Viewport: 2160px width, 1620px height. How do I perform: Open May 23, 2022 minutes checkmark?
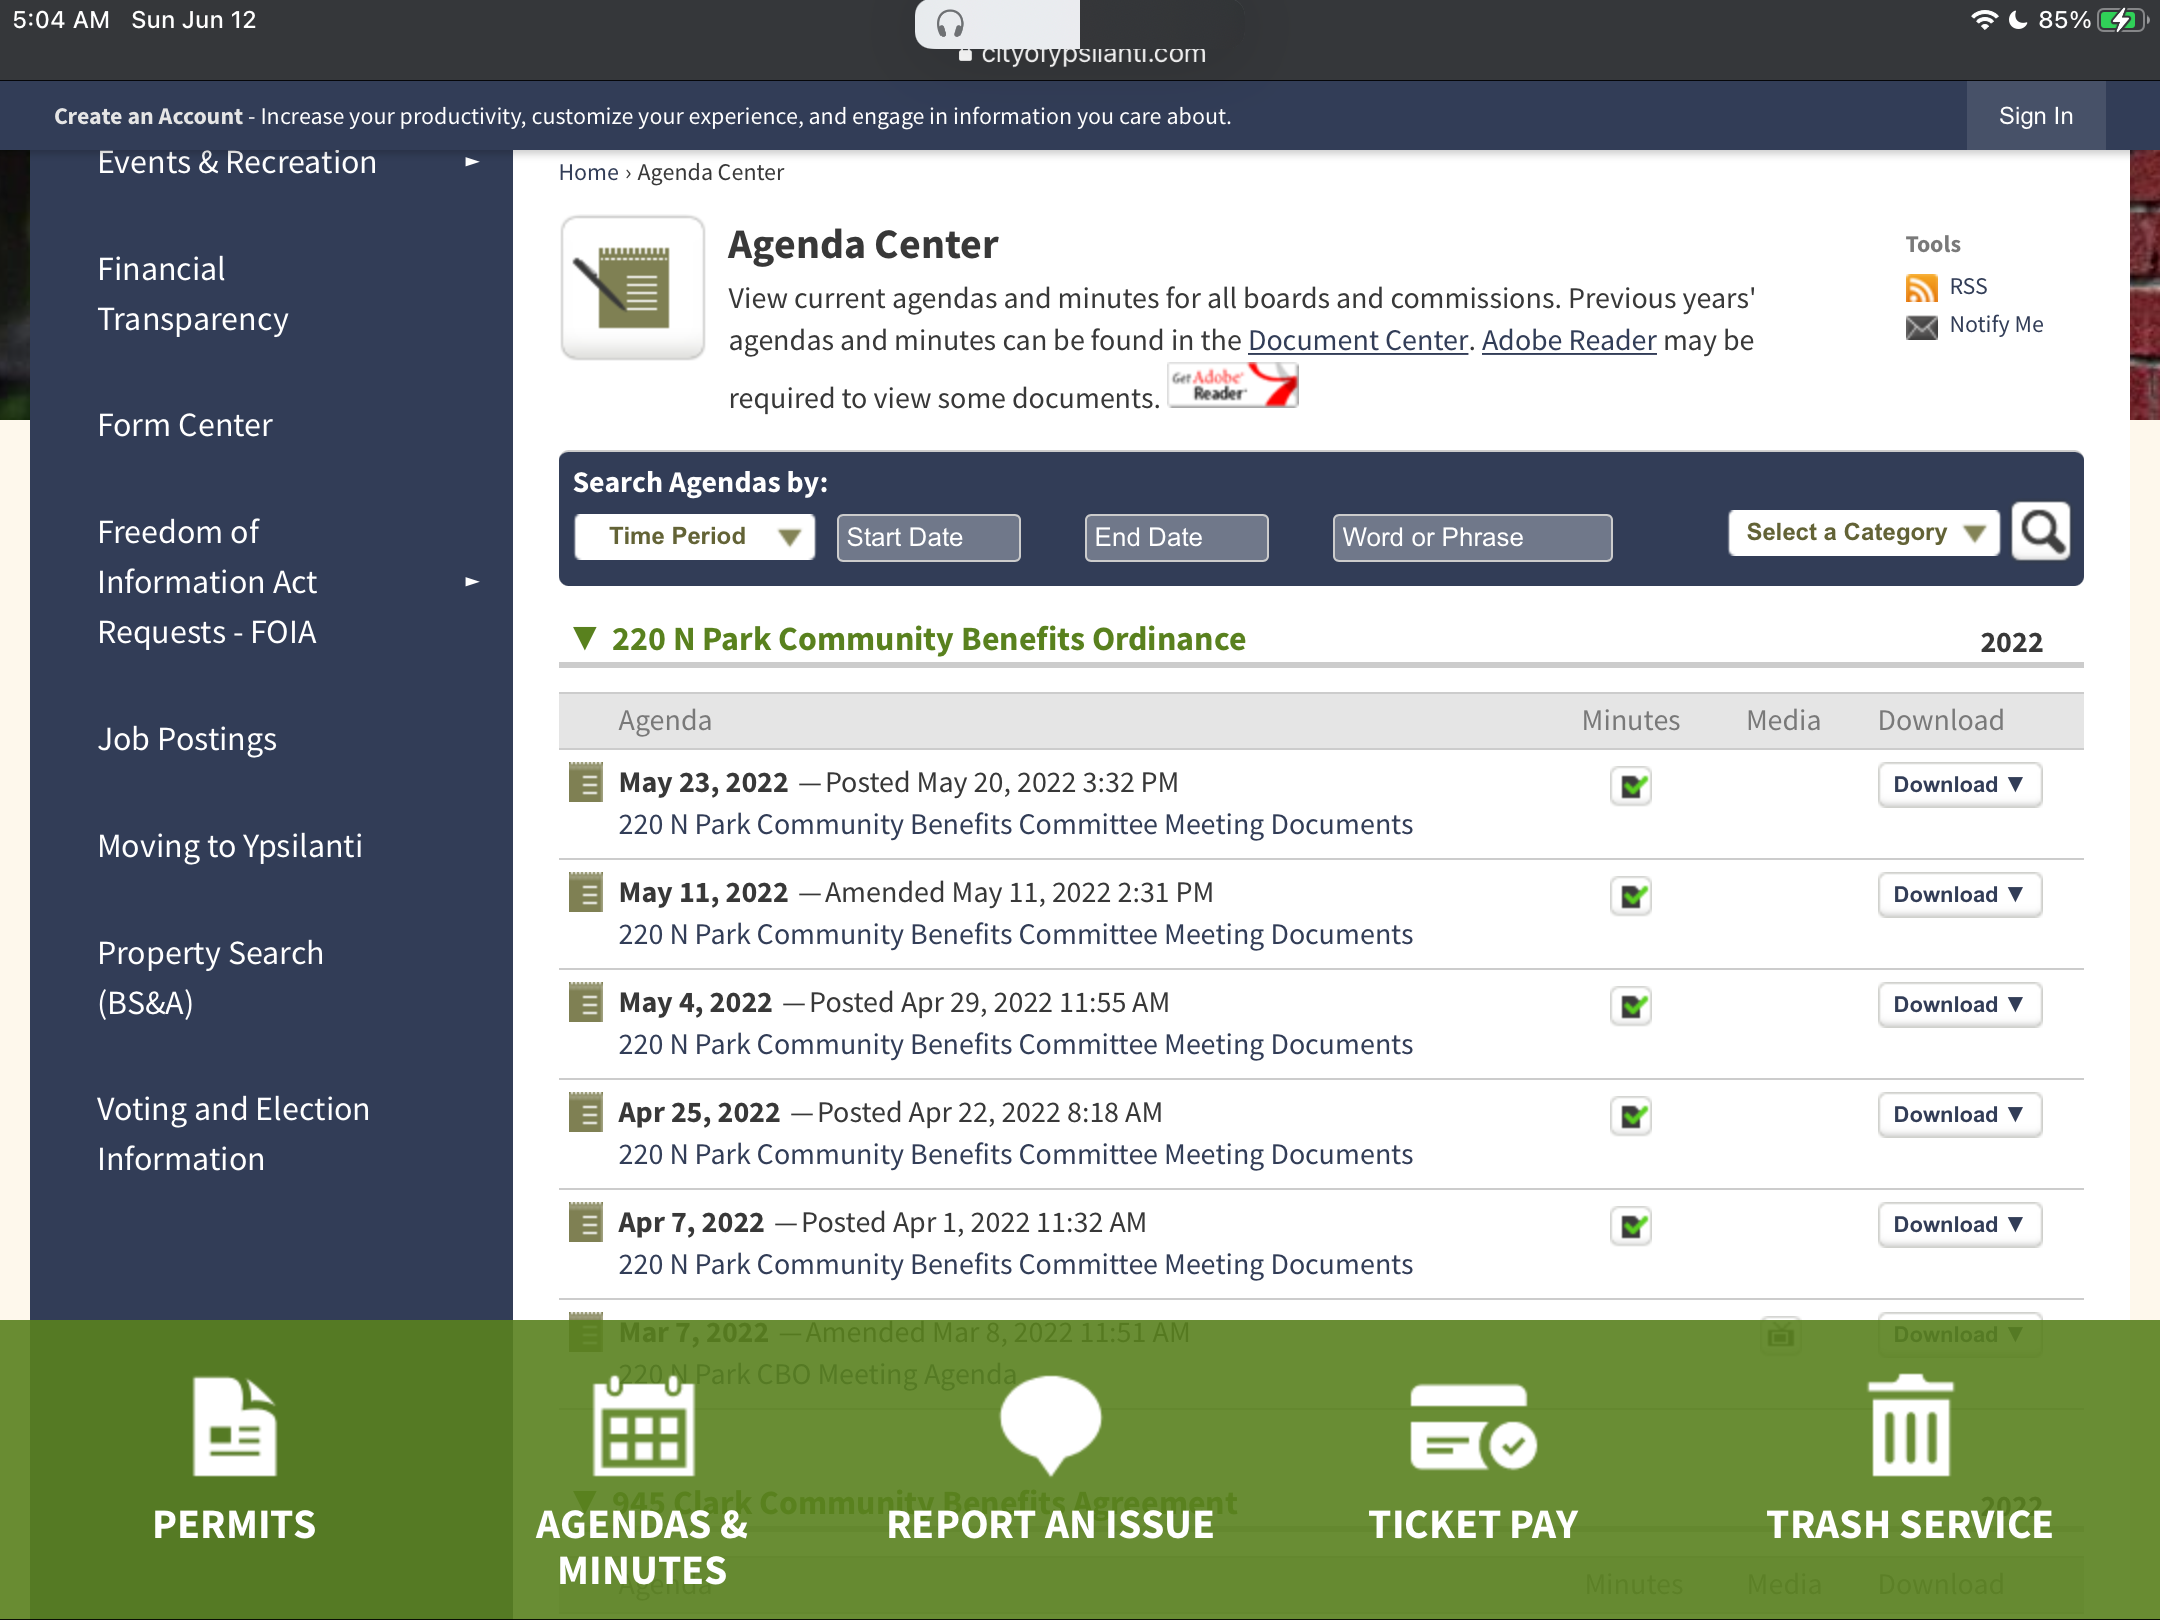click(1631, 786)
